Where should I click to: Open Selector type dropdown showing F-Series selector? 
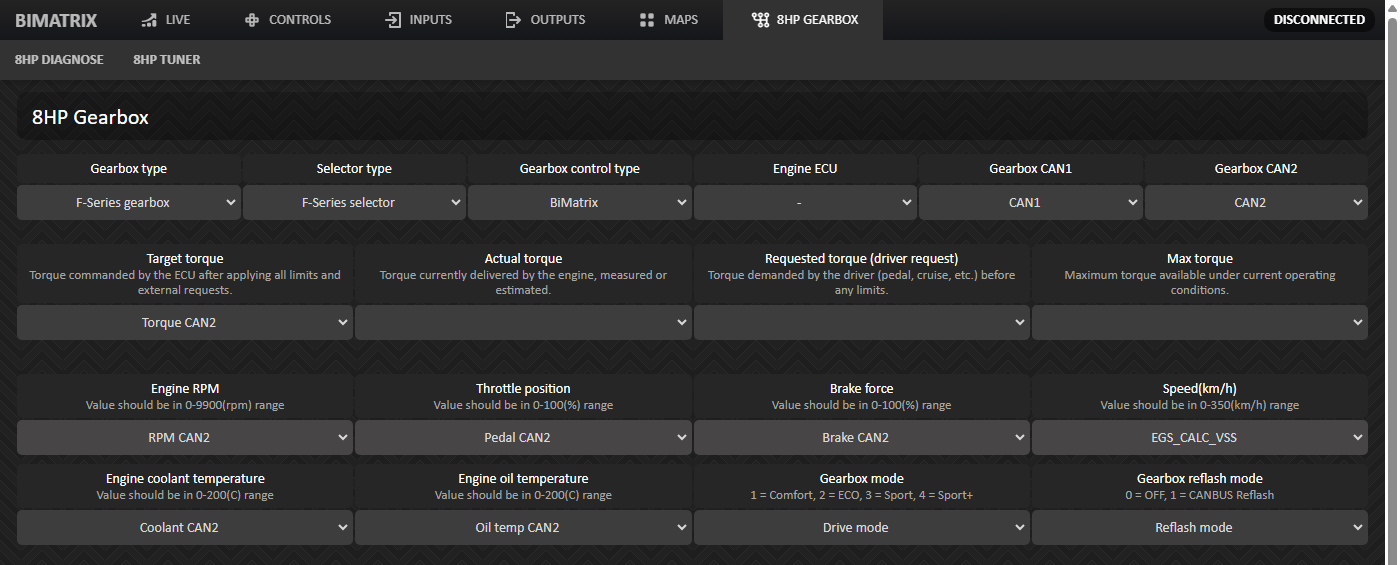tap(354, 203)
